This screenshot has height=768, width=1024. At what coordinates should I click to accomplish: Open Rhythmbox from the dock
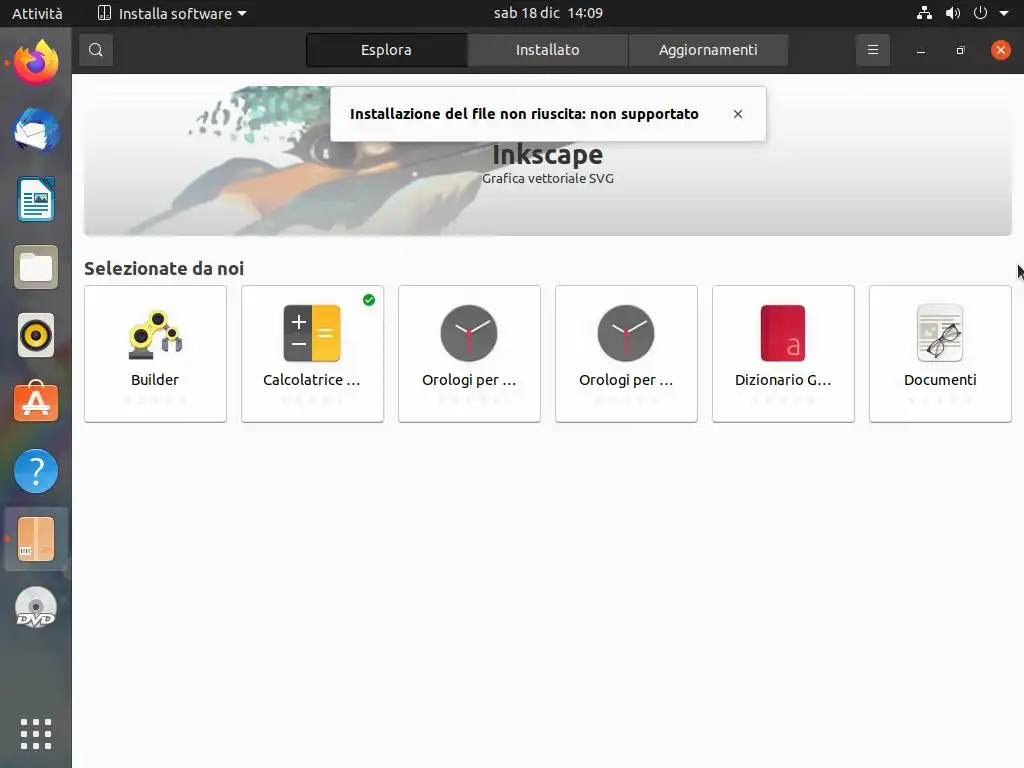pos(36,336)
